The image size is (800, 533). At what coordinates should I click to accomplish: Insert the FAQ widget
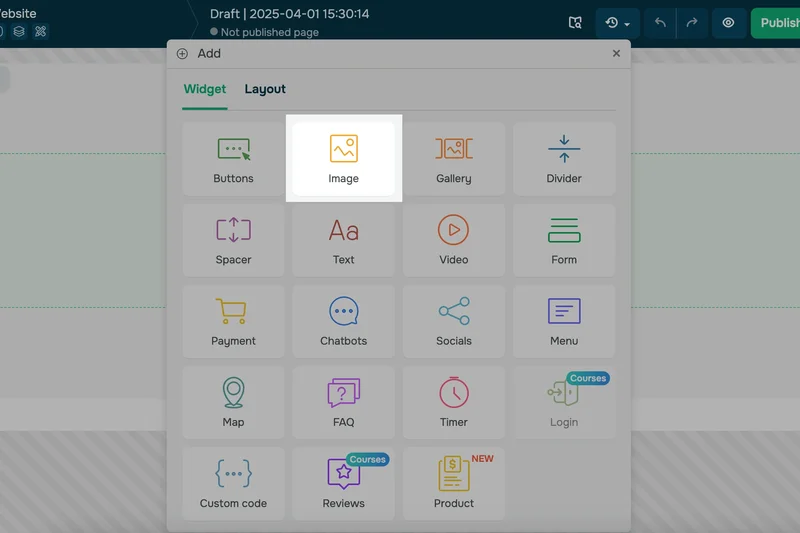click(343, 402)
